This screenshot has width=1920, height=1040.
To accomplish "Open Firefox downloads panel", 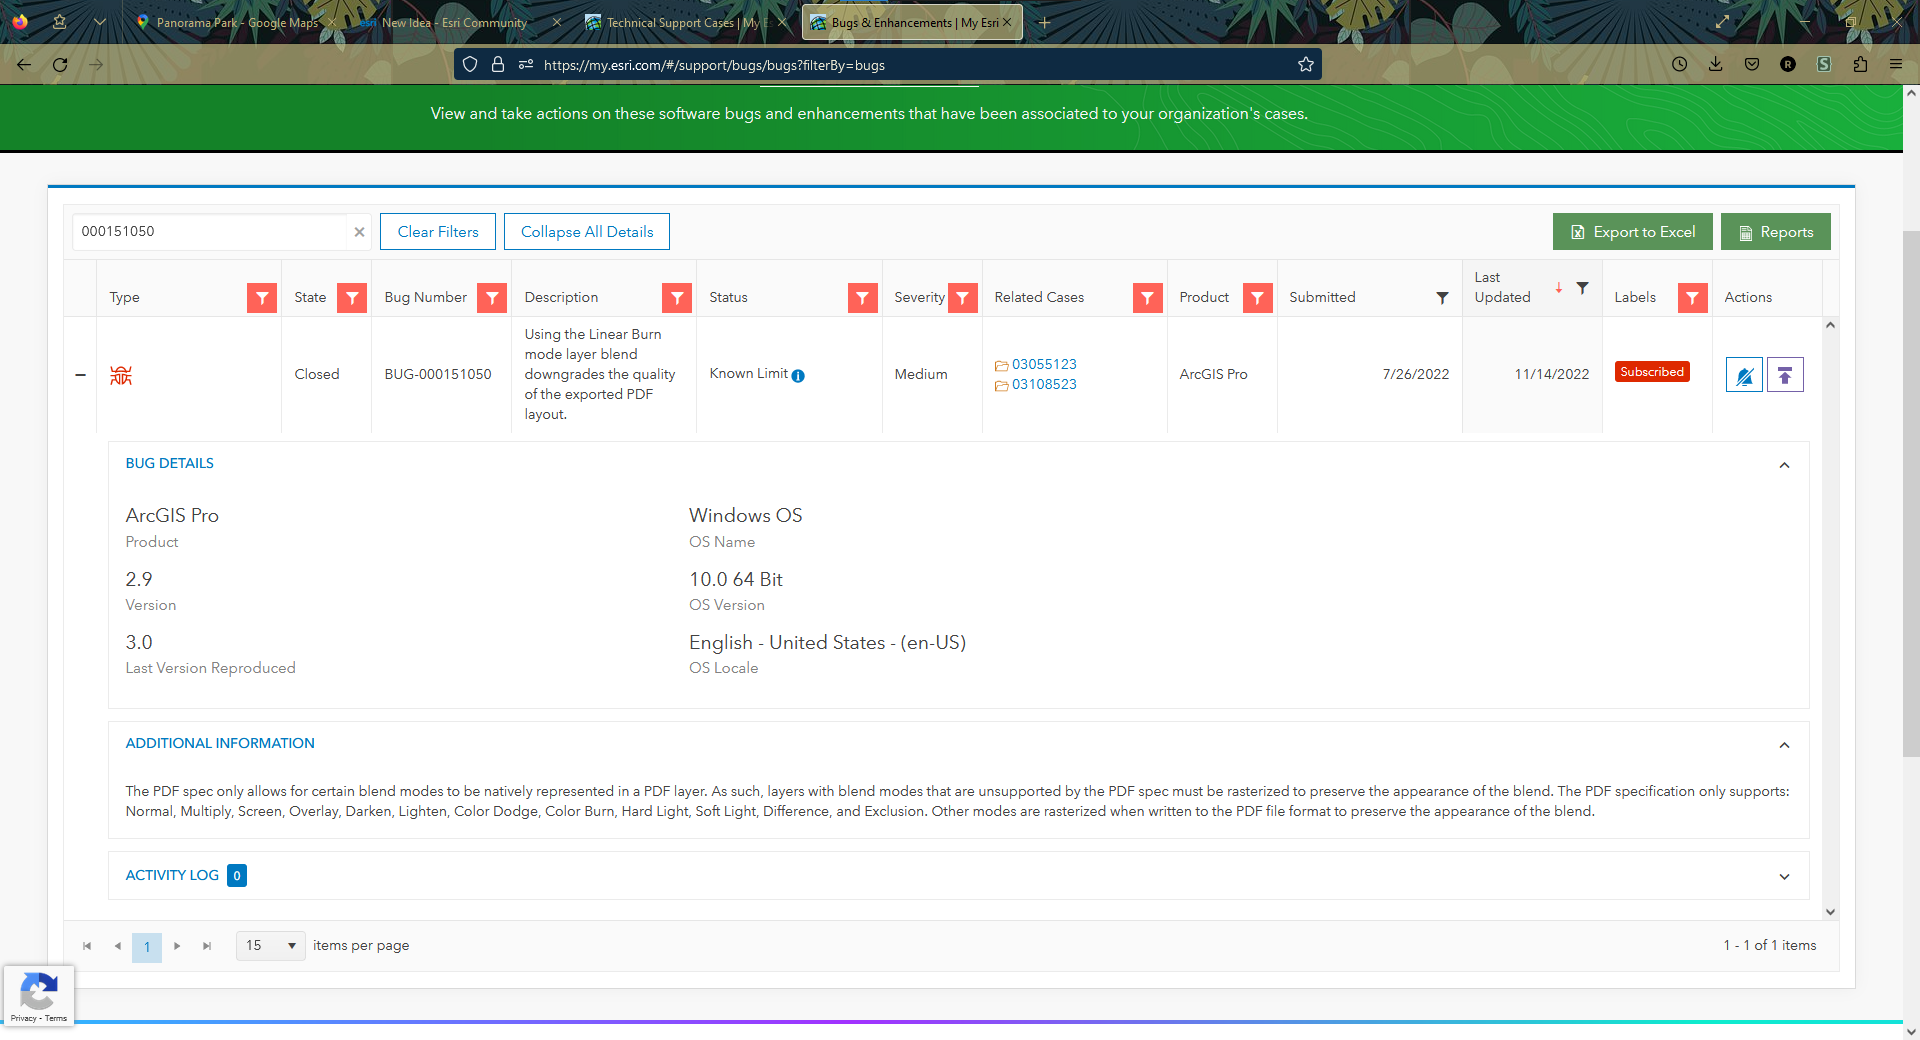I will 1716,65.
